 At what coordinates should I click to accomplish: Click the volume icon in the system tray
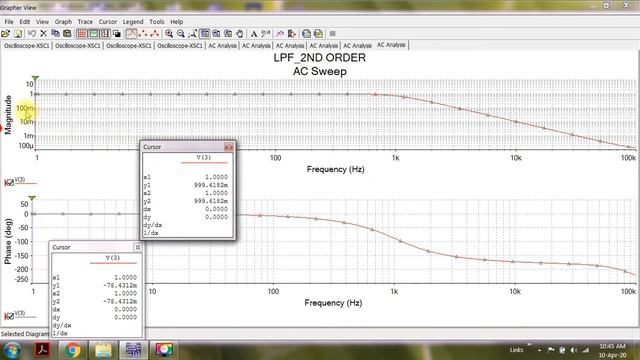point(574,350)
